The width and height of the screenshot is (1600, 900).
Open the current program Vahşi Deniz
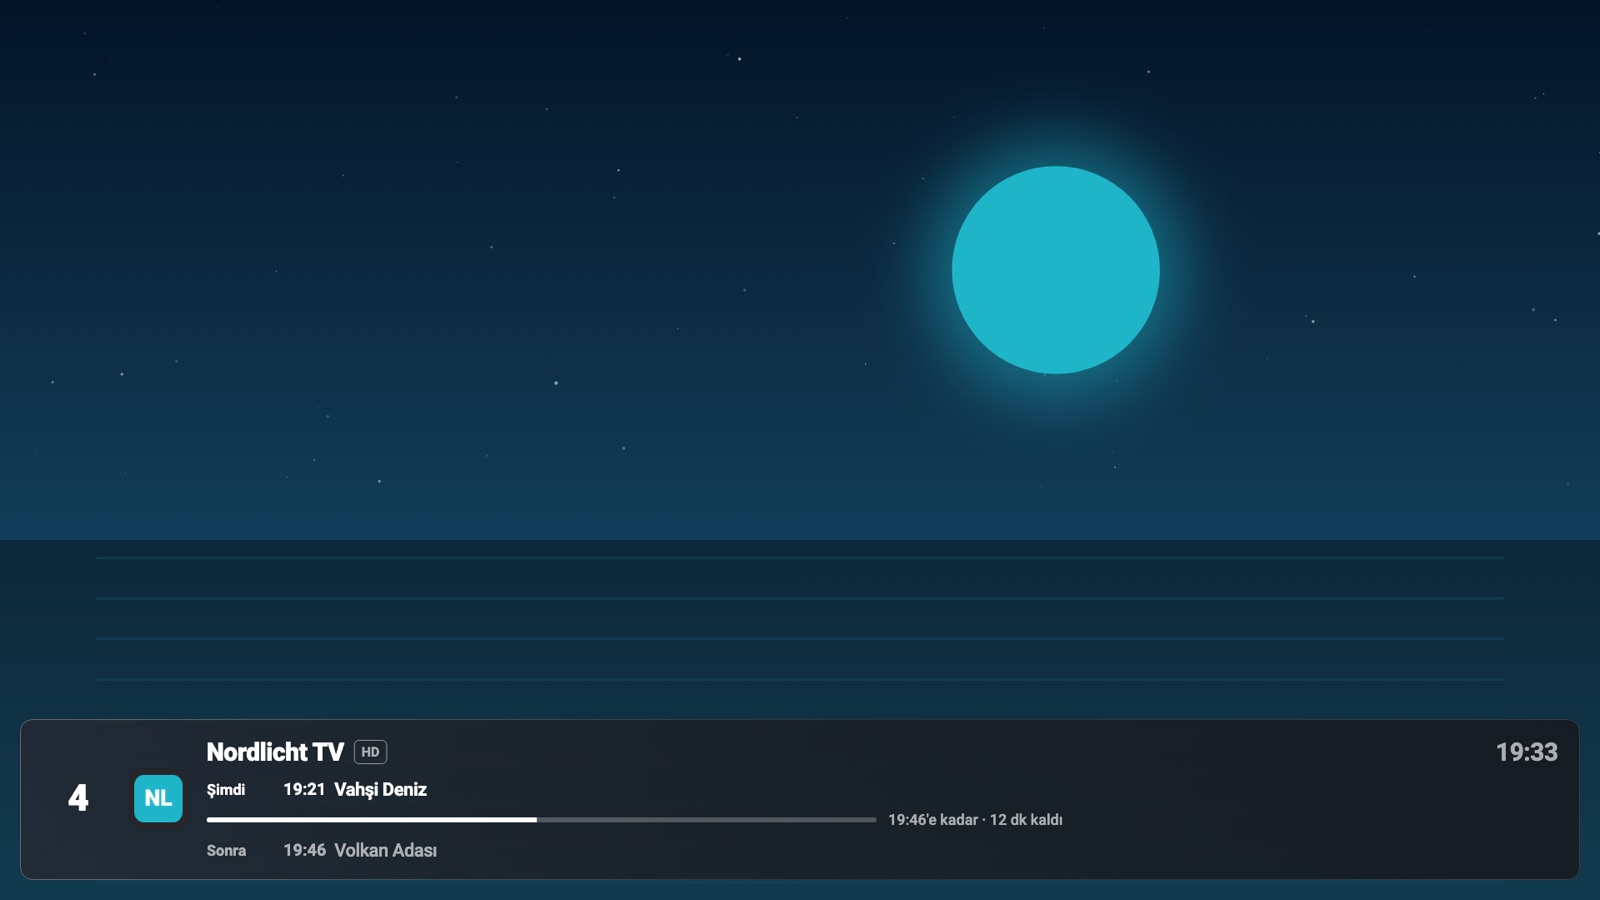[380, 790]
